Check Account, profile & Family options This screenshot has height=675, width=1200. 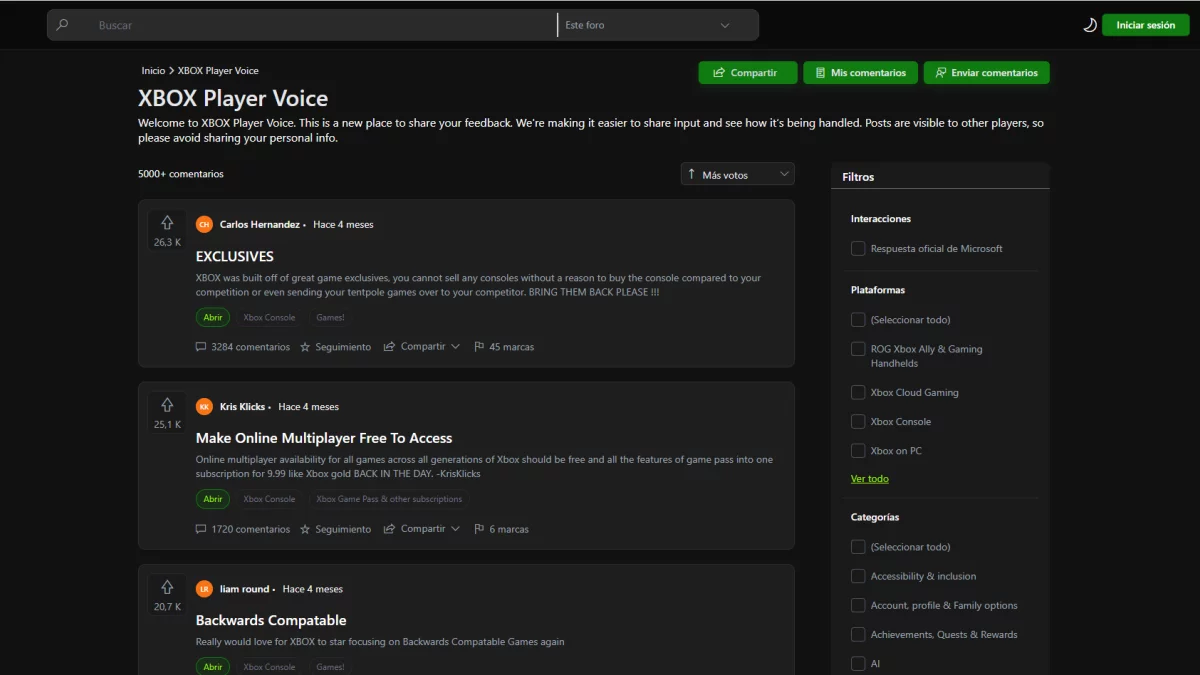coord(858,605)
